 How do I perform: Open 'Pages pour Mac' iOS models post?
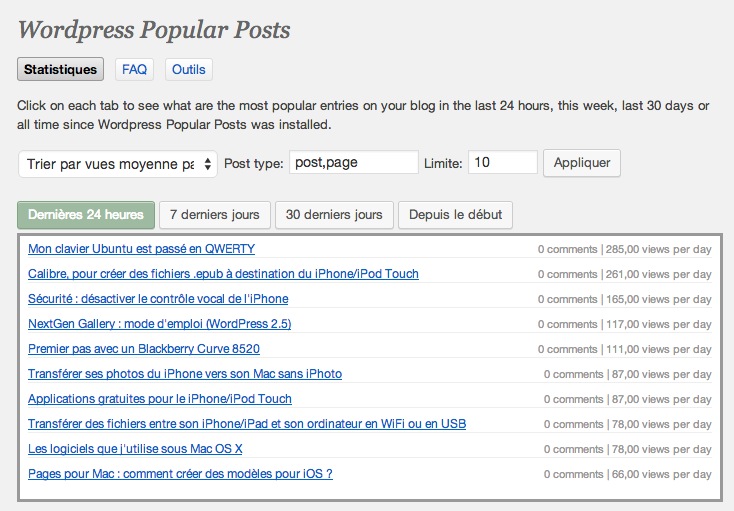pyautogui.click(x=180, y=473)
